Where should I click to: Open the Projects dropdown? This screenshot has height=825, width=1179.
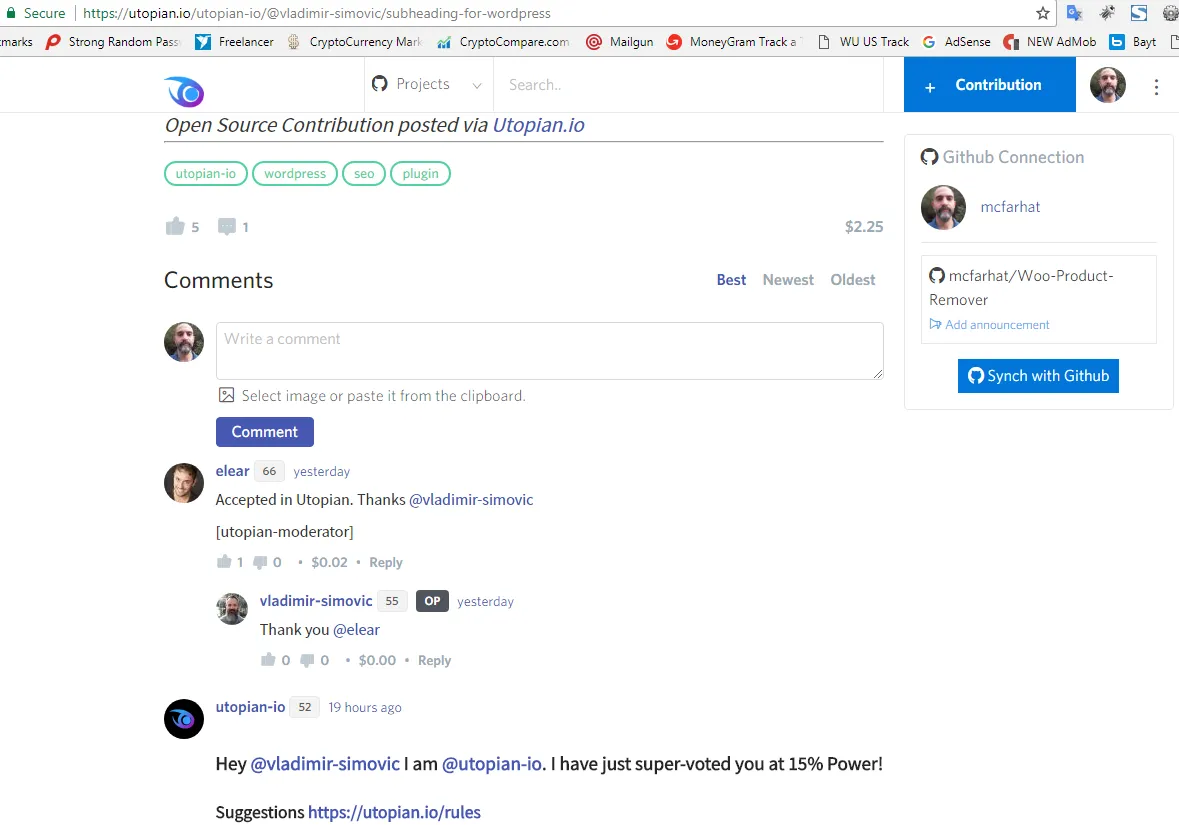(x=426, y=84)
